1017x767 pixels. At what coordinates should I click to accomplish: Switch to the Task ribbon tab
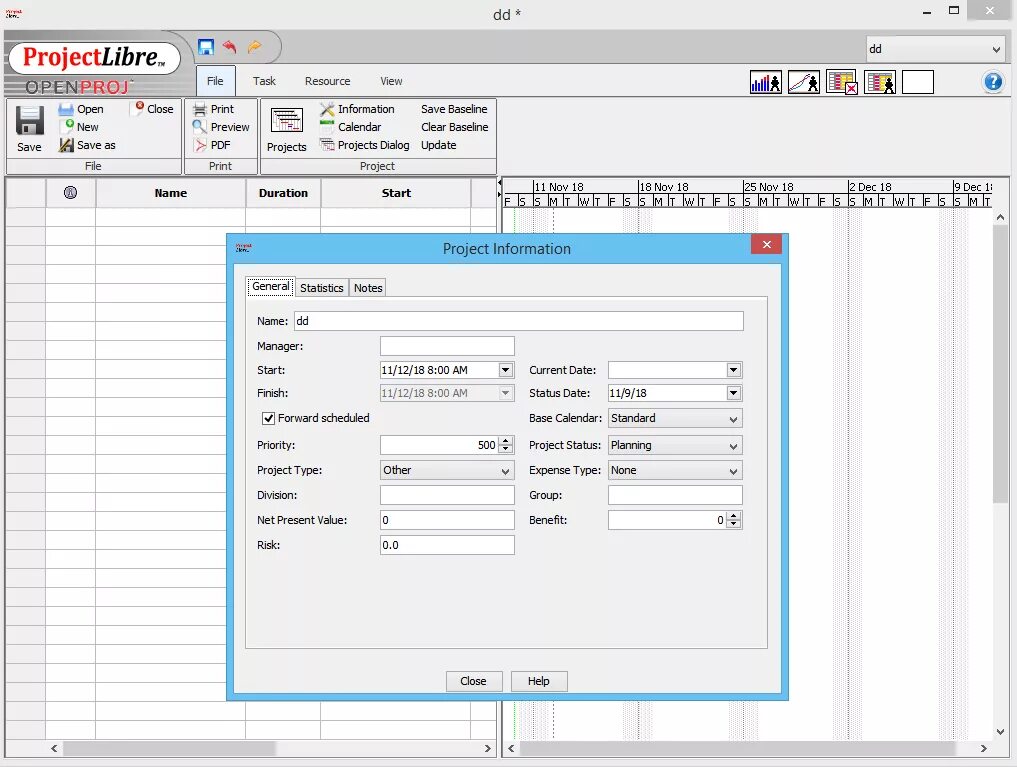point(264,81)
